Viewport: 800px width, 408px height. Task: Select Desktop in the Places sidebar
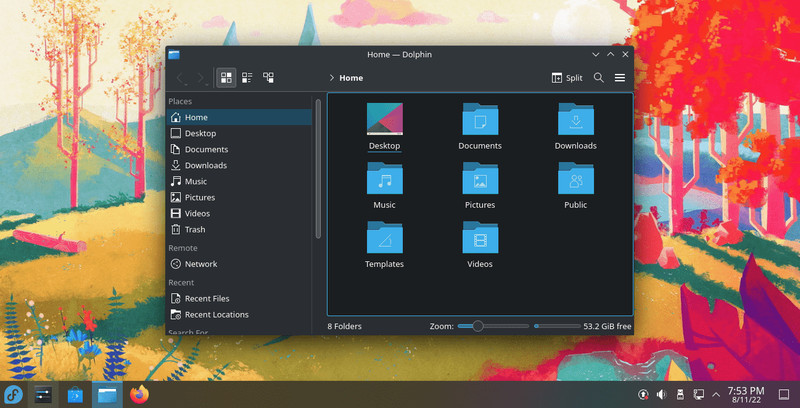pos(239,133)
